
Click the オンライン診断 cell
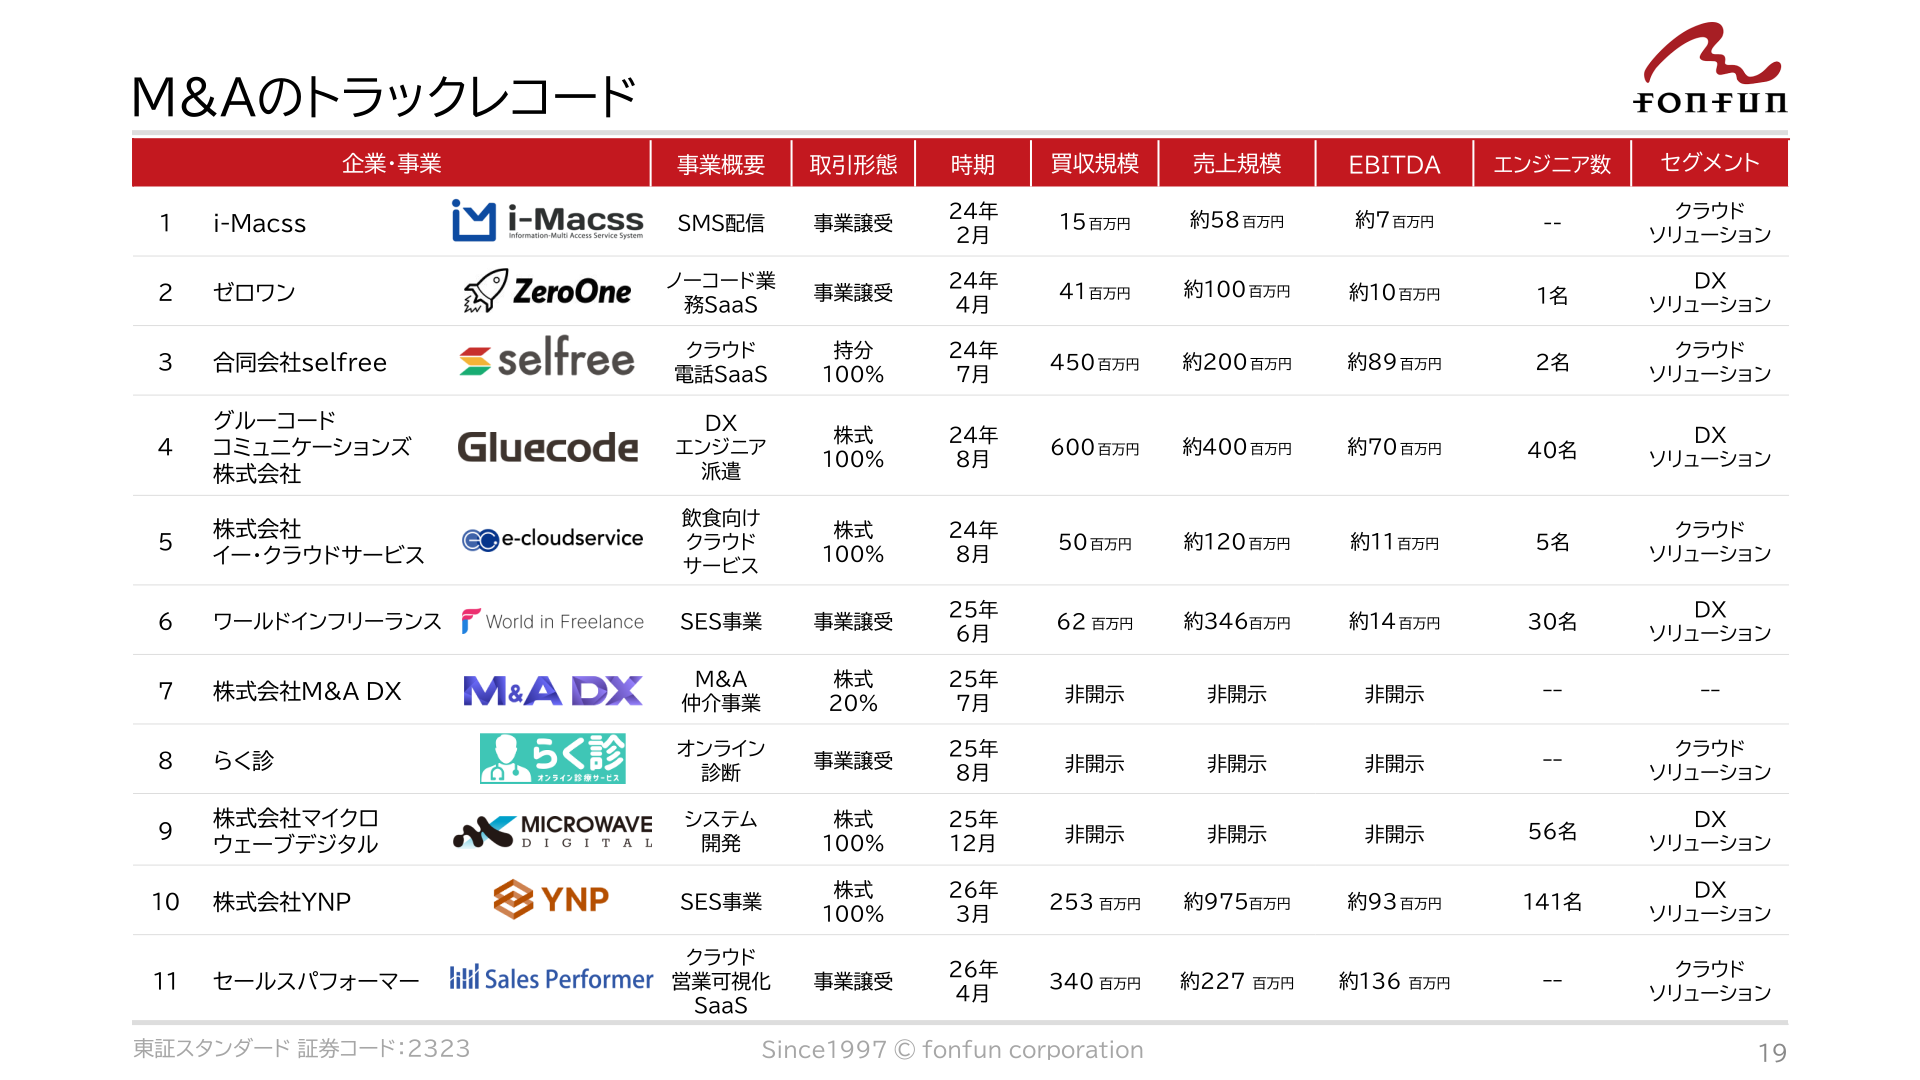coord(721,760)
